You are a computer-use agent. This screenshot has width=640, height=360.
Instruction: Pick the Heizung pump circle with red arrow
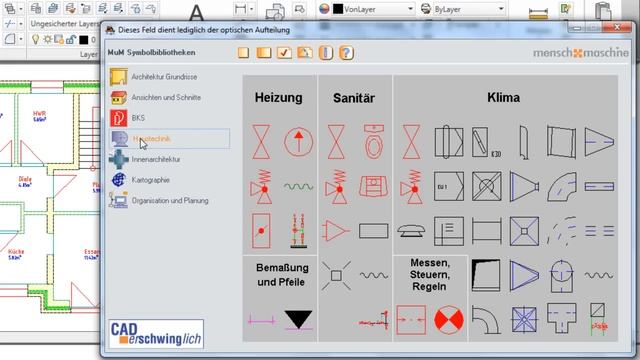pyautogui.click(x=298, y=142)
